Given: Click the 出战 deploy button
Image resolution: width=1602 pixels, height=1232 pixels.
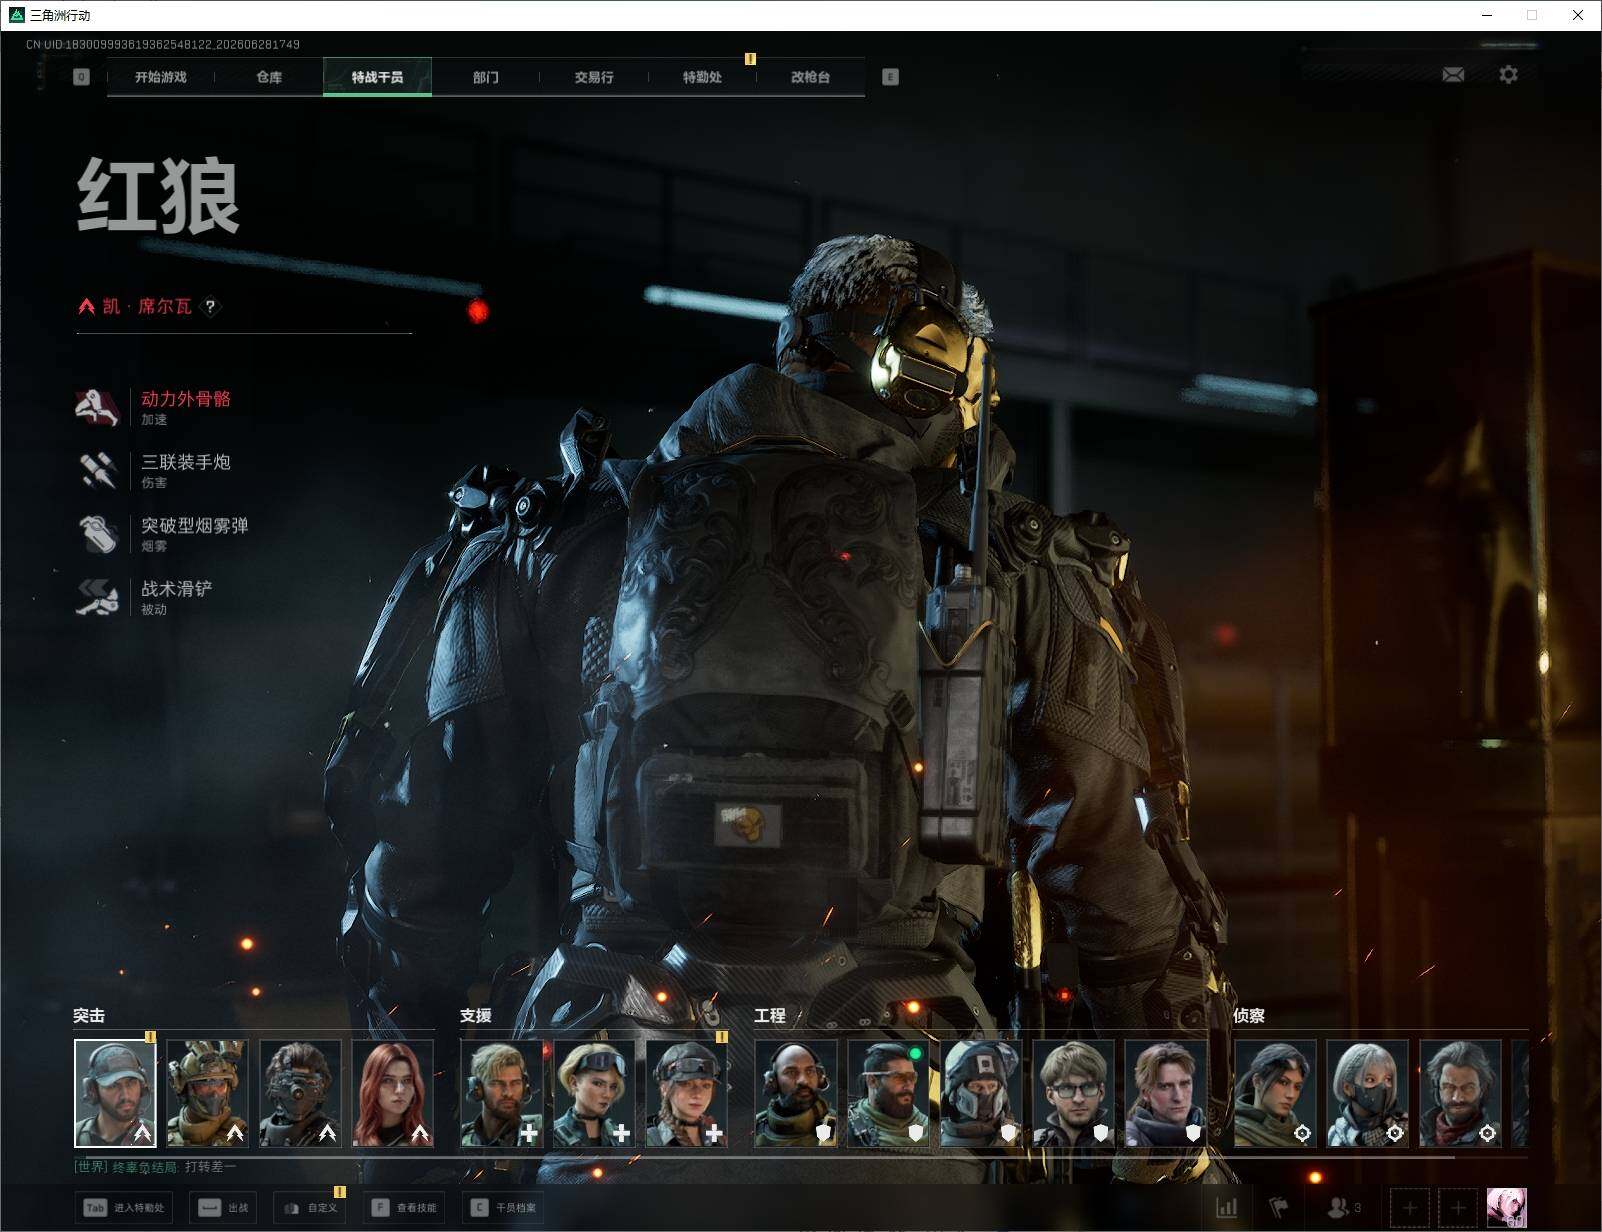Looking at the screenshot, I should coord(224,1208).
